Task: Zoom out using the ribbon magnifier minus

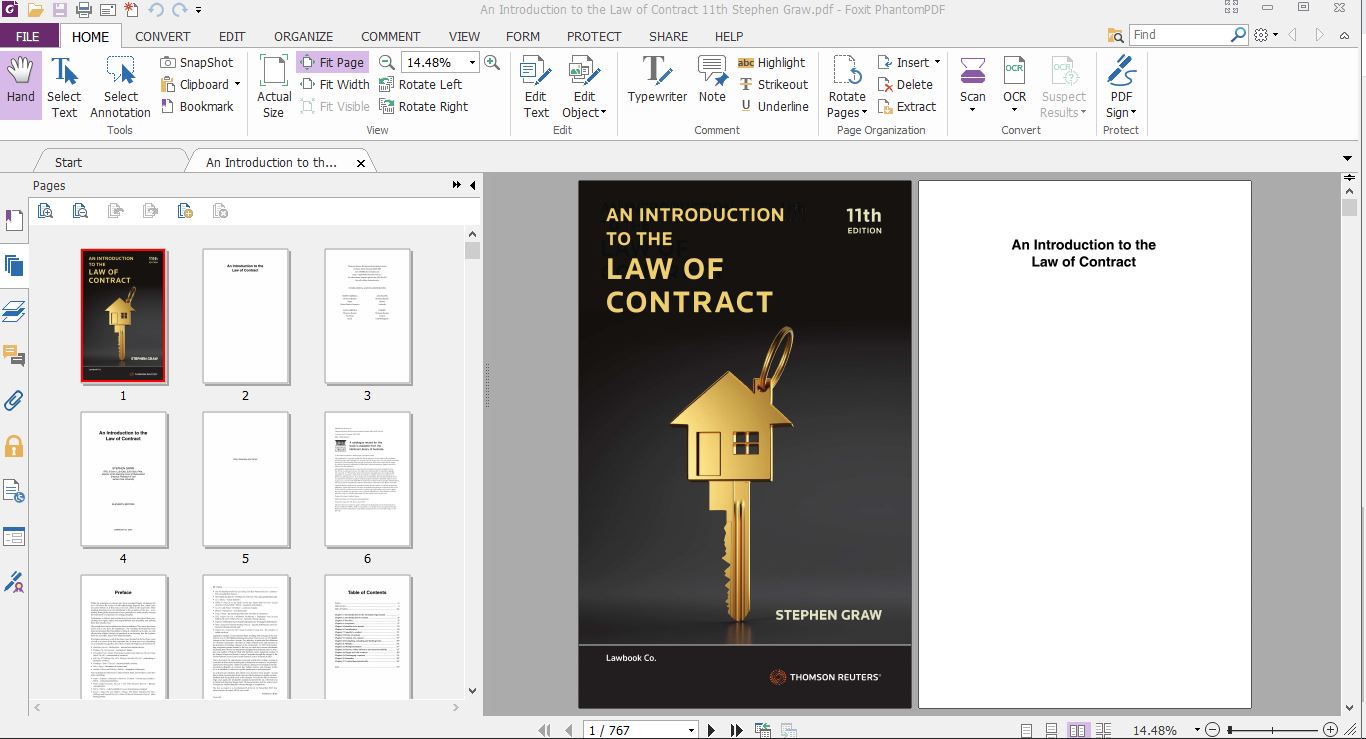Action: pyautogui.click(x=386, y=62)
